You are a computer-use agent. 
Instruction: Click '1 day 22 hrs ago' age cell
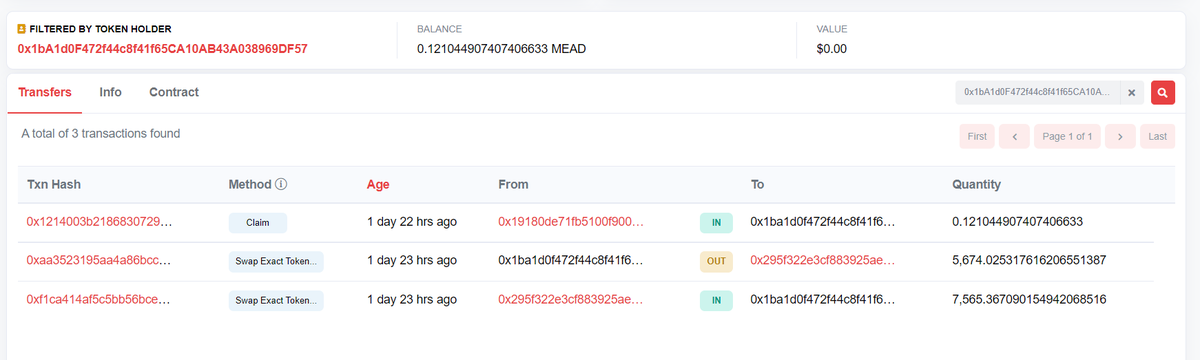tap(412, 222)
